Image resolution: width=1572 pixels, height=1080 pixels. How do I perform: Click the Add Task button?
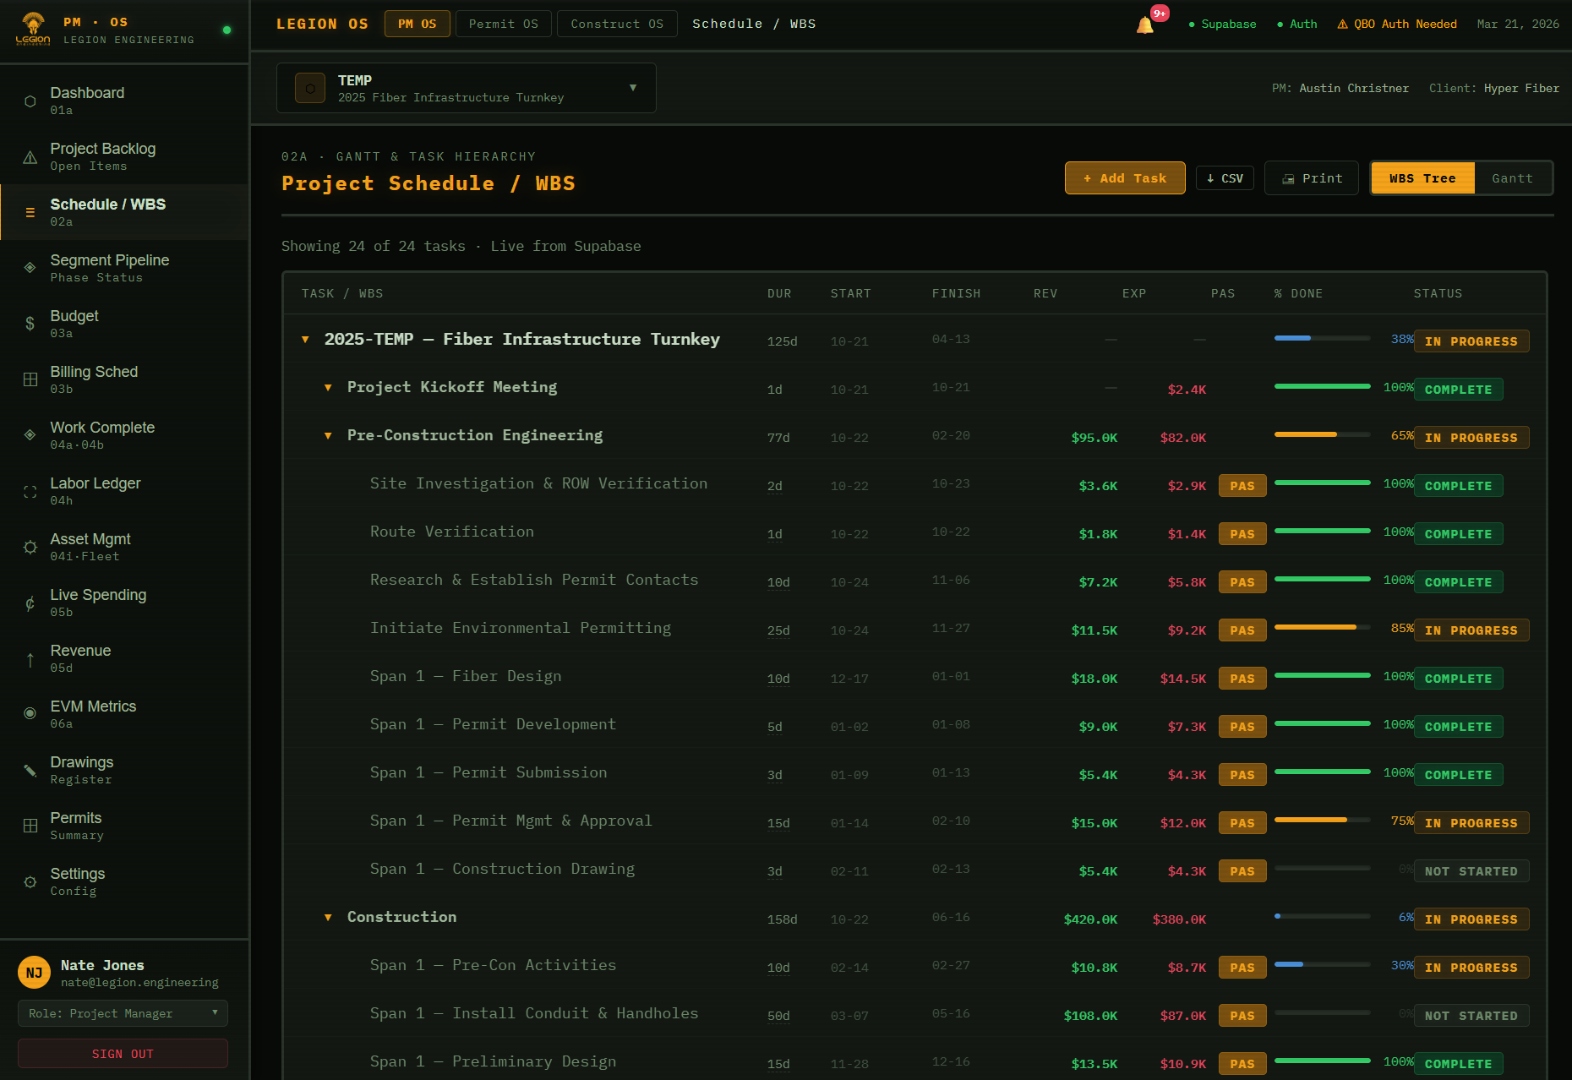(x=1125, y=178)
